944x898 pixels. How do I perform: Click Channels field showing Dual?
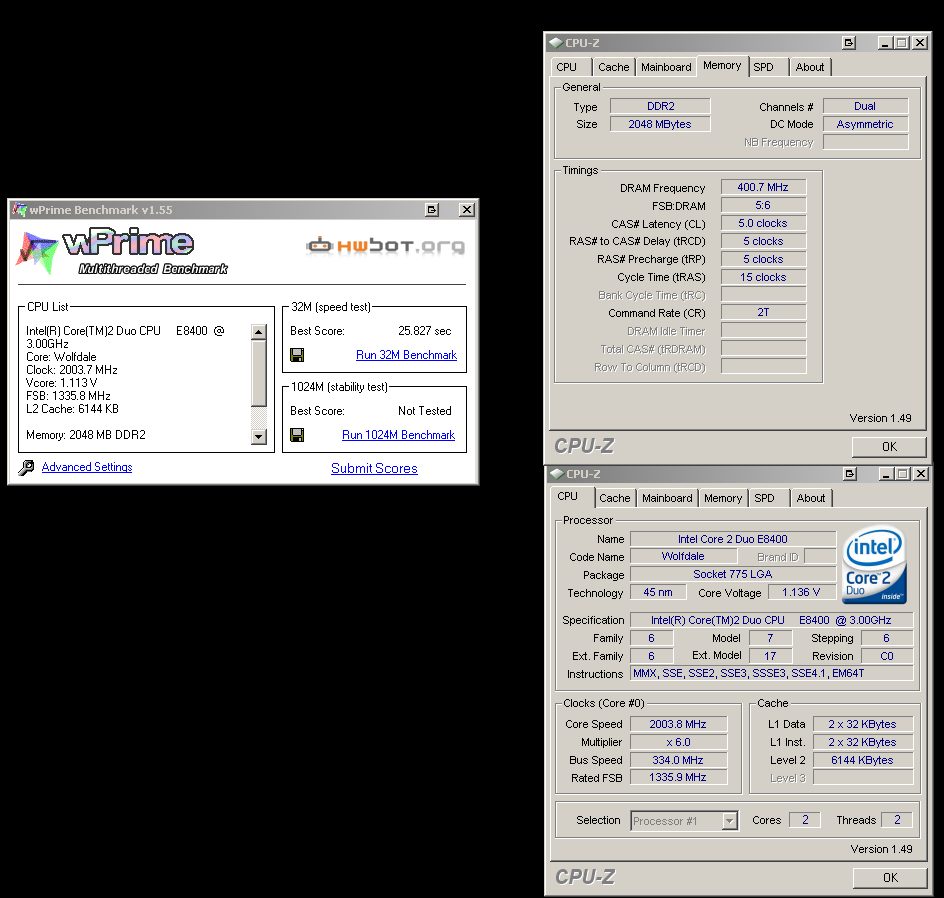click(865, 106)
